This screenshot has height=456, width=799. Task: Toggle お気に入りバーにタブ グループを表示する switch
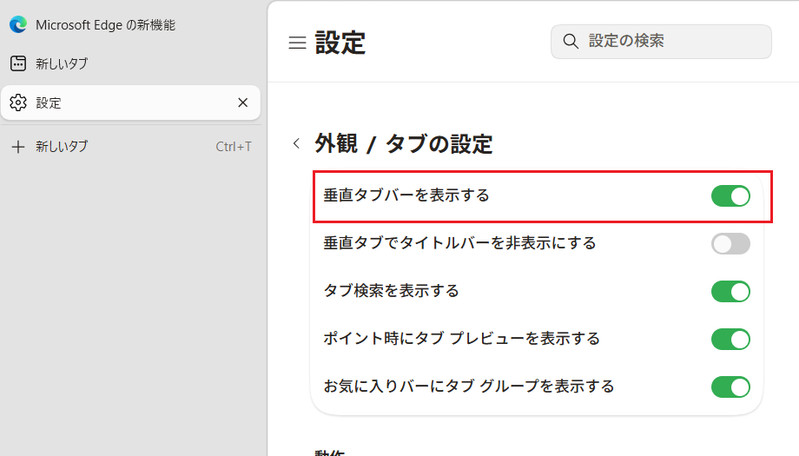point(731,387)
